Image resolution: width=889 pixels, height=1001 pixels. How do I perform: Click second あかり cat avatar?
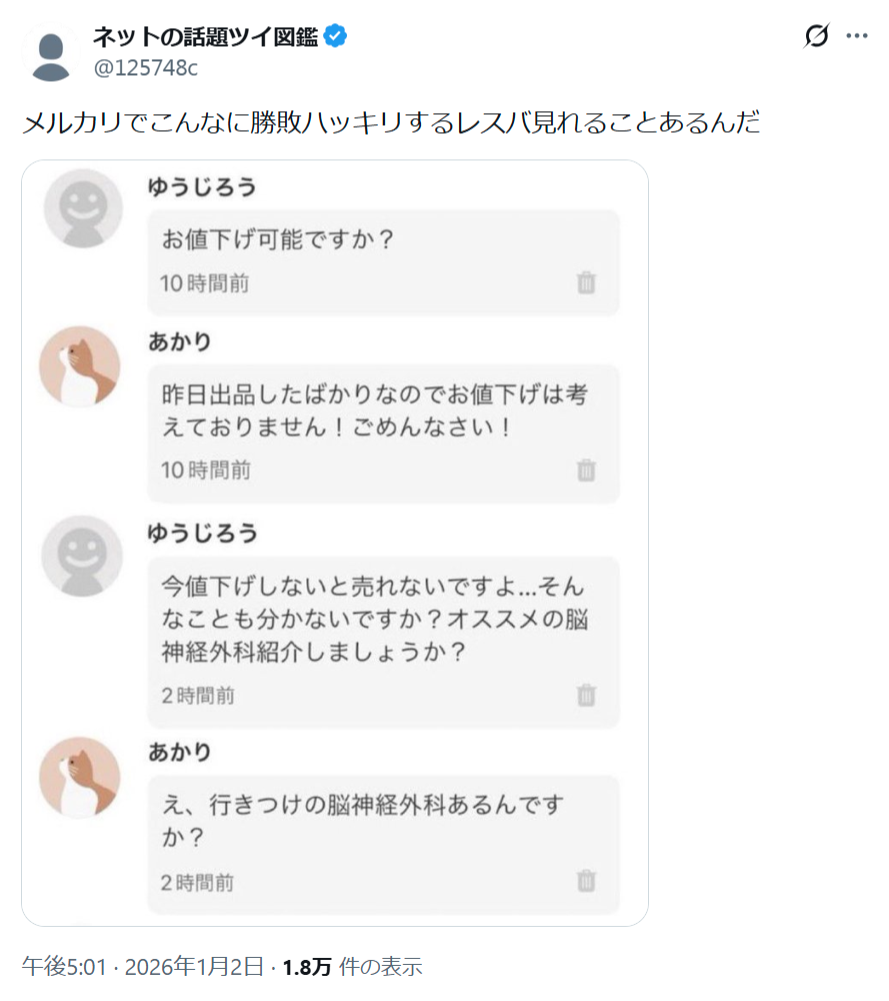pyautogui.click(x=80, y=778)
